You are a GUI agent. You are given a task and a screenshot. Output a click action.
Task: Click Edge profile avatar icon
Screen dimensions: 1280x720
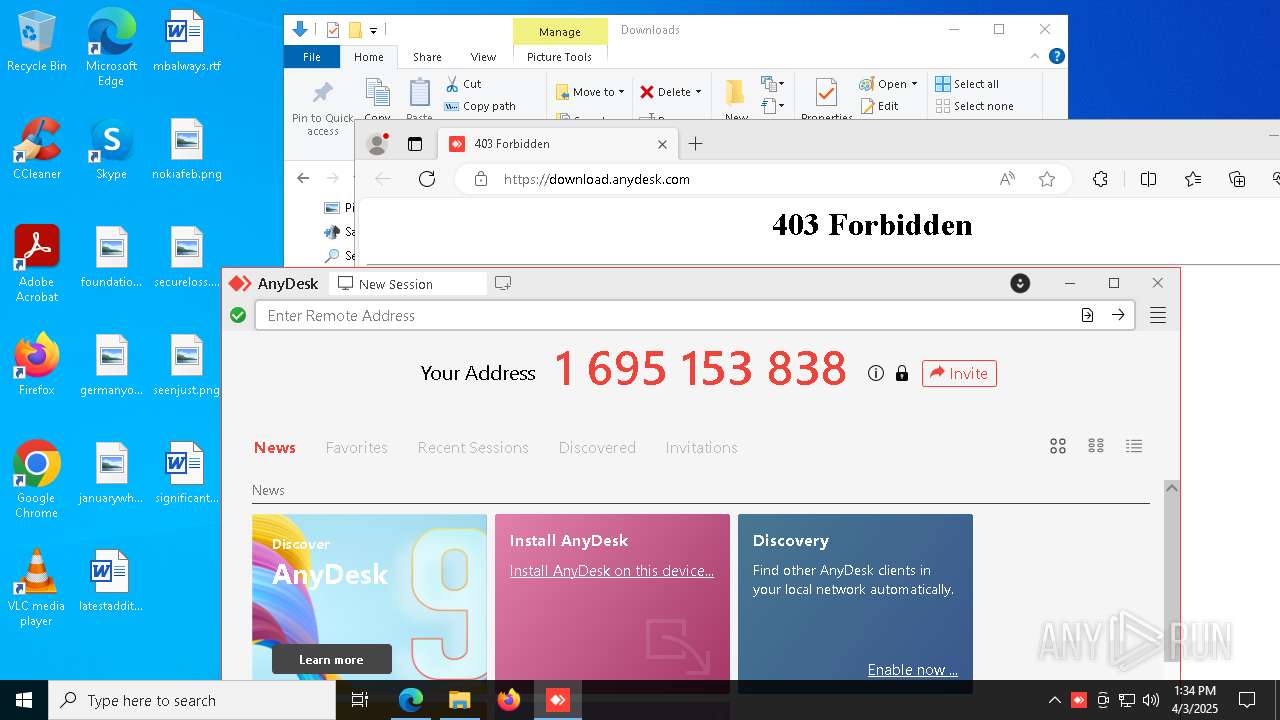click(x=378, y=144)
